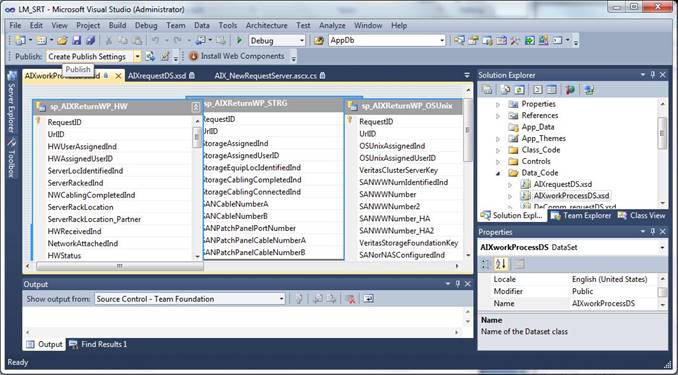
Task: Click the Refresh icon in Solution Explorer toolbar
Action: (x=519, y=90)
